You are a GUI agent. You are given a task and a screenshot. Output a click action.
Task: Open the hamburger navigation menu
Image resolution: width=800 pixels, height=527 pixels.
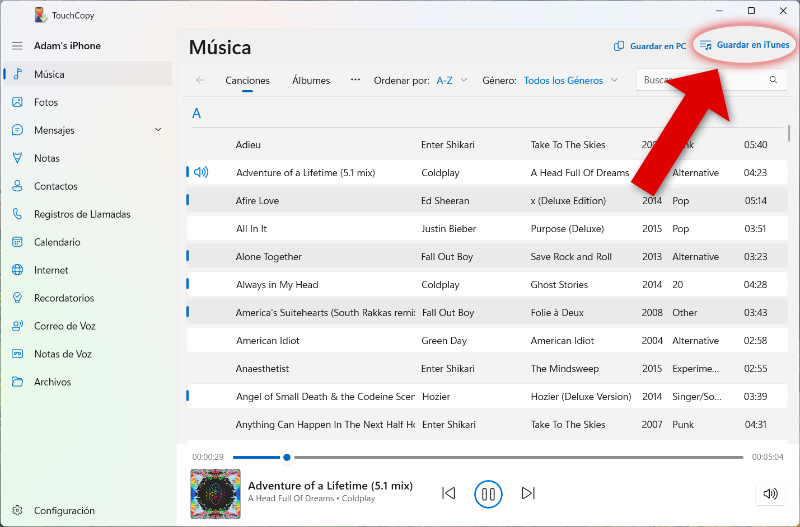(x=17, y=46)
